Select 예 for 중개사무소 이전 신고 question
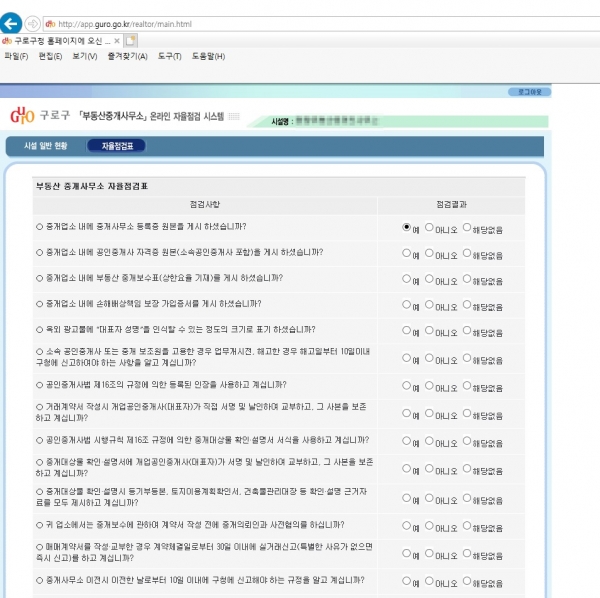 coord(406,581)
